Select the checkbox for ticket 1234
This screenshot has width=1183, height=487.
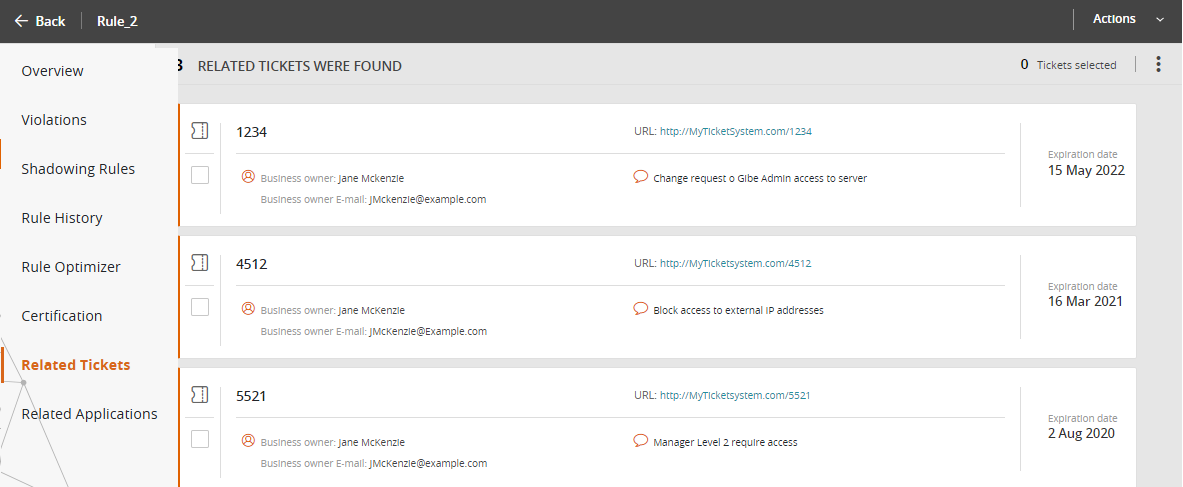200,175
